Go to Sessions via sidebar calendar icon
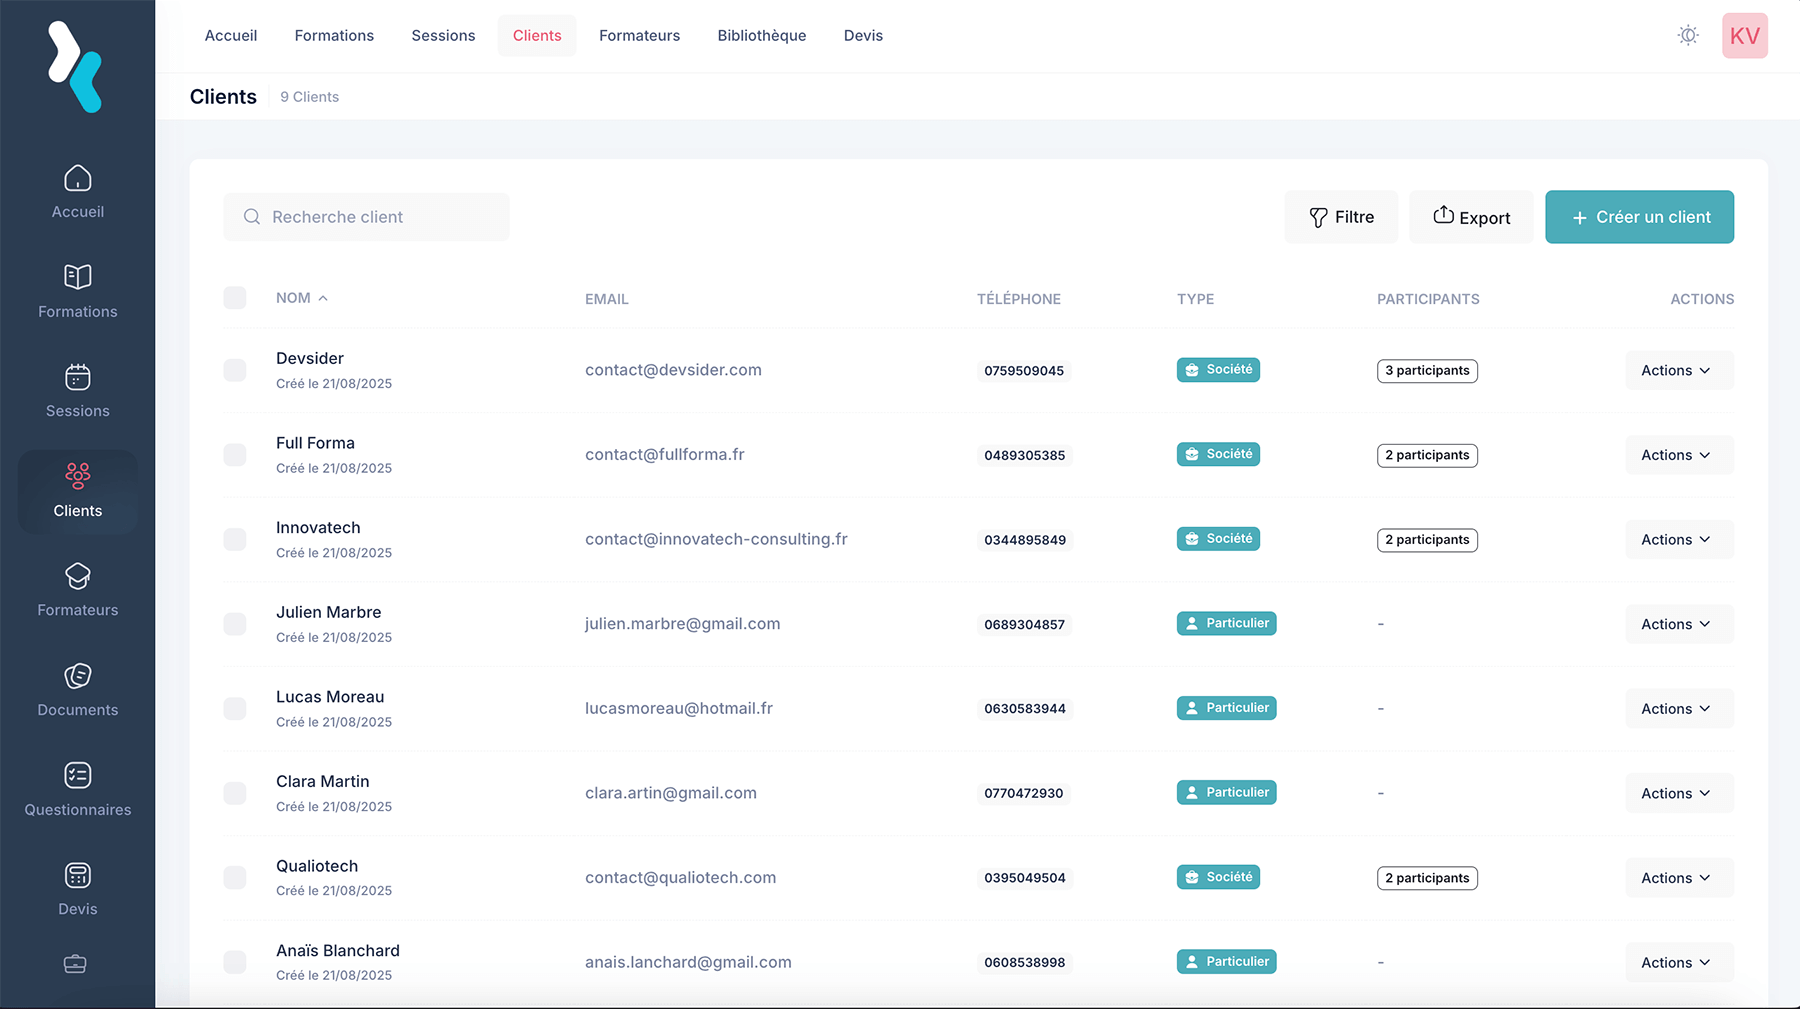This screenshot has width=1800, height=1009. [x=77, y=390]
